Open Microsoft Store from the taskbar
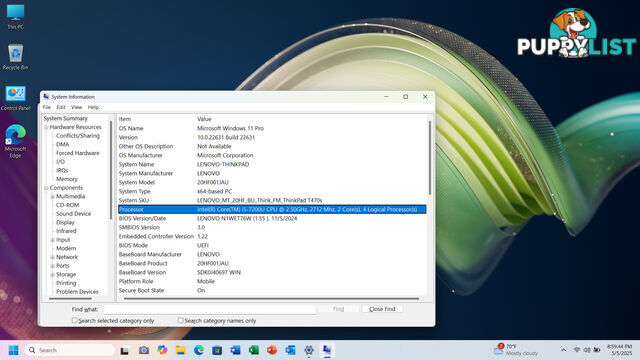The width and height of the screenshot is (640, 360). click(x=217, y=350)
